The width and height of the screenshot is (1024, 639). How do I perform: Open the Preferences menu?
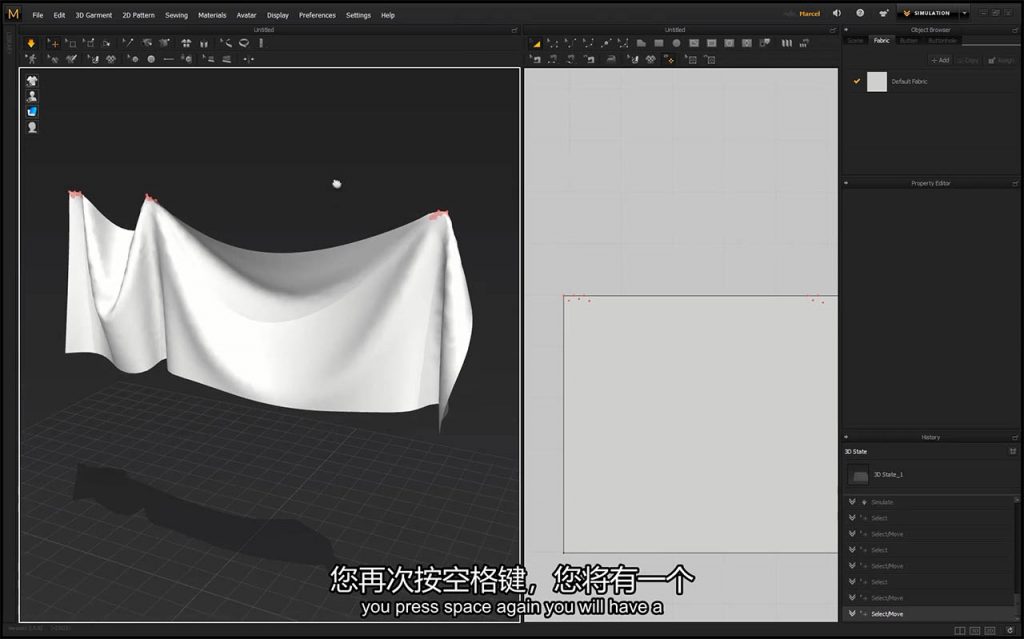coord(317,15)
